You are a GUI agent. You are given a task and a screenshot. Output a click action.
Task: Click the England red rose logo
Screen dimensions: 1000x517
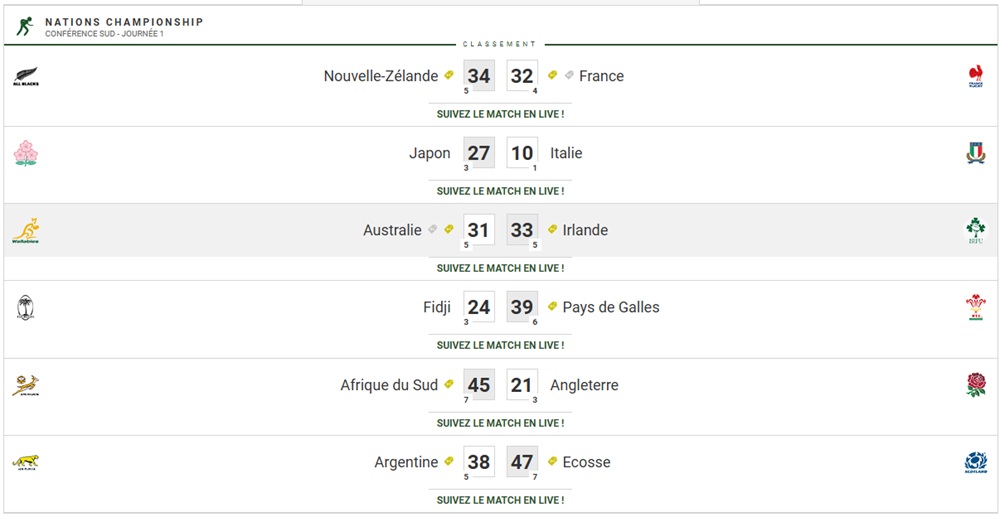pos(976,385)
